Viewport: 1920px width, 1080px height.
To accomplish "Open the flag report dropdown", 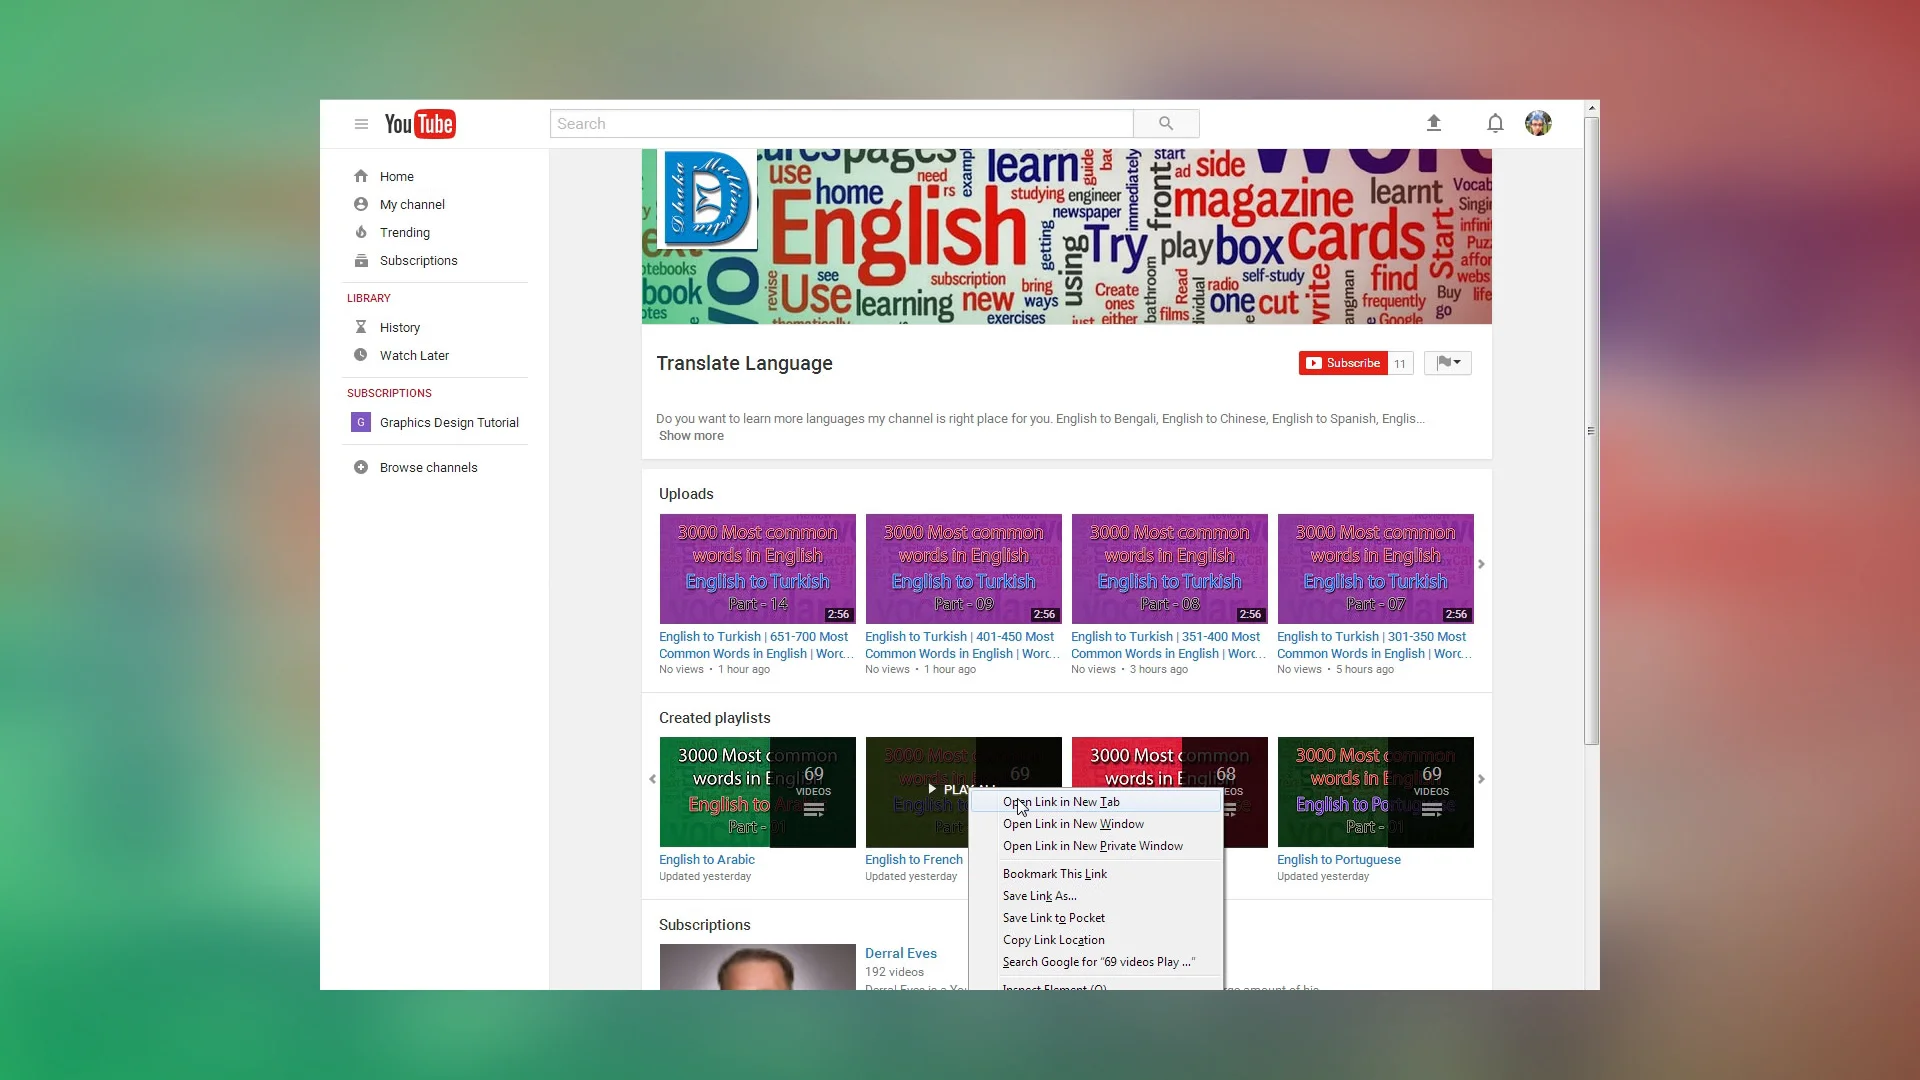I will (x=1448, y=363).
